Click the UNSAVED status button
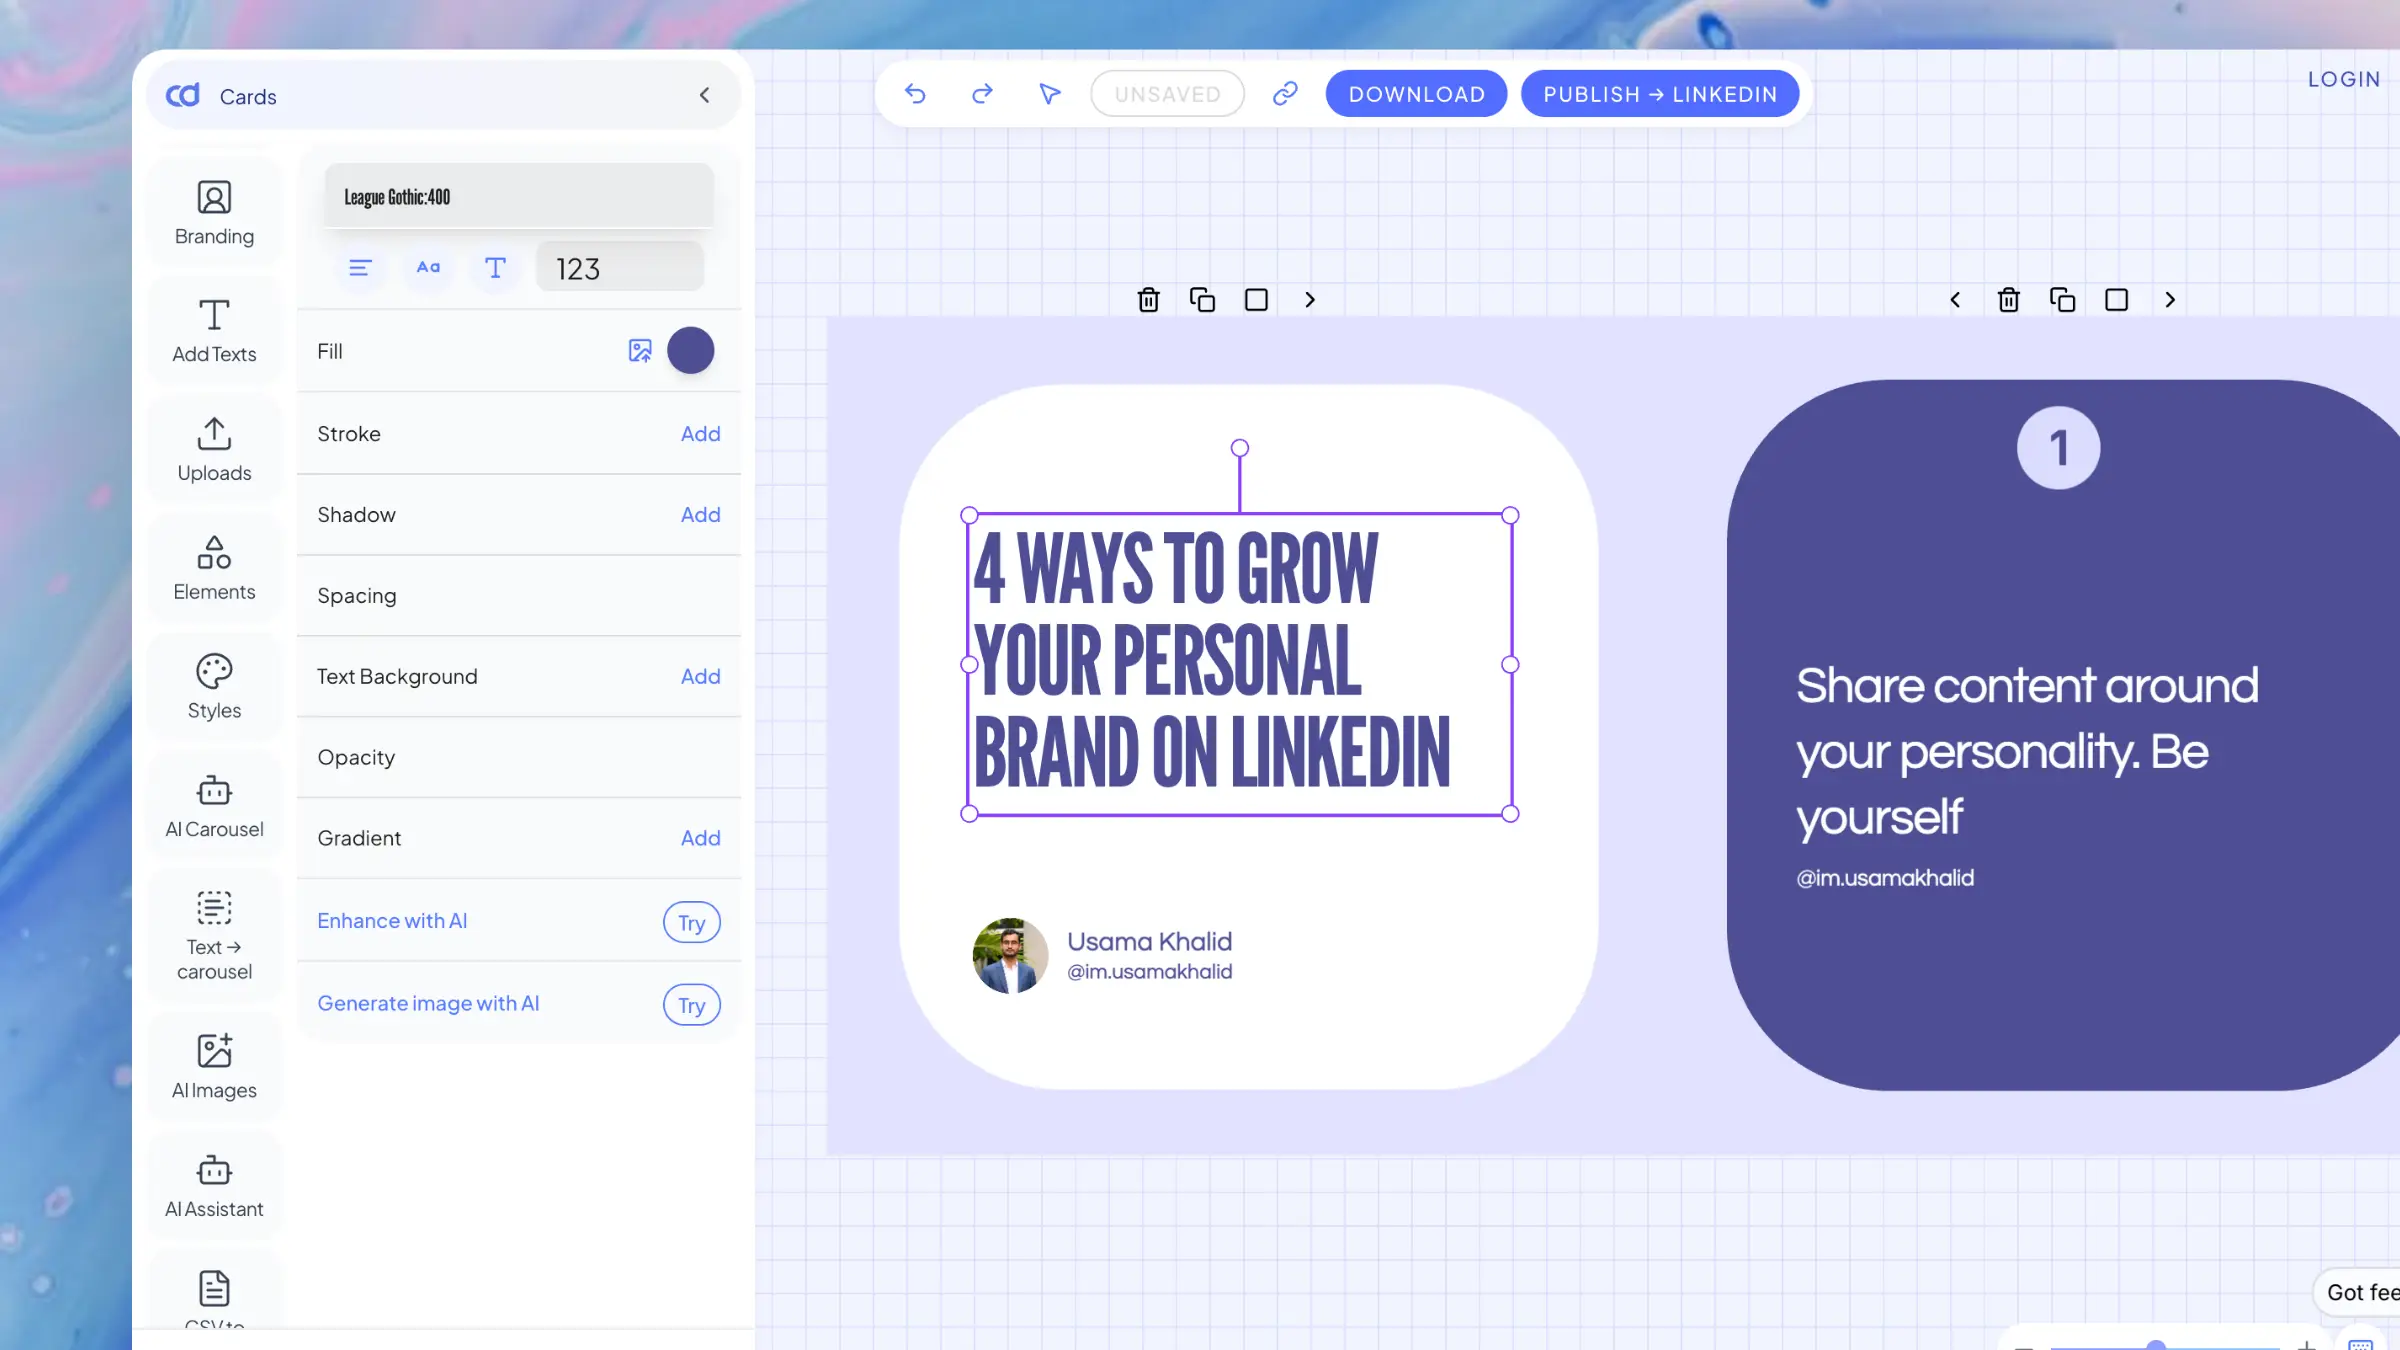 [x=1167, y=94]
